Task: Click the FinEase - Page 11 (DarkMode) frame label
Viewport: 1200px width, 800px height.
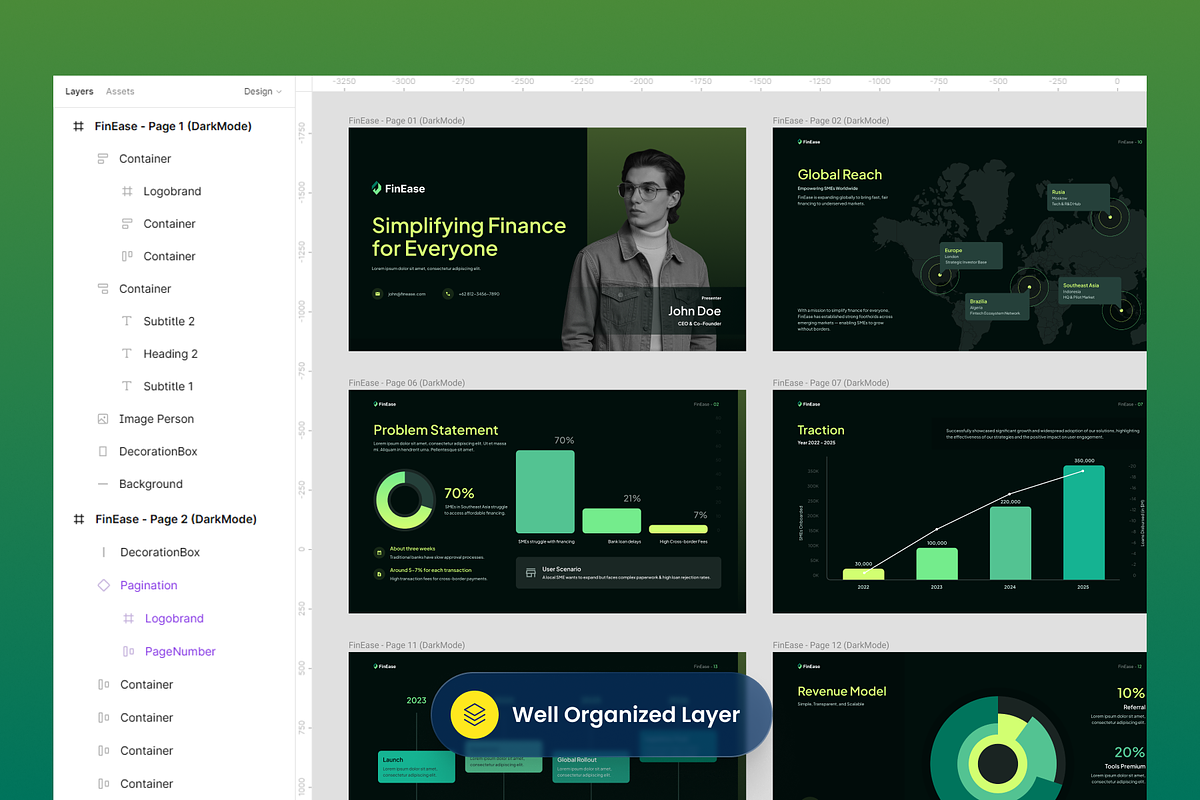Action: tap(407, 646)
